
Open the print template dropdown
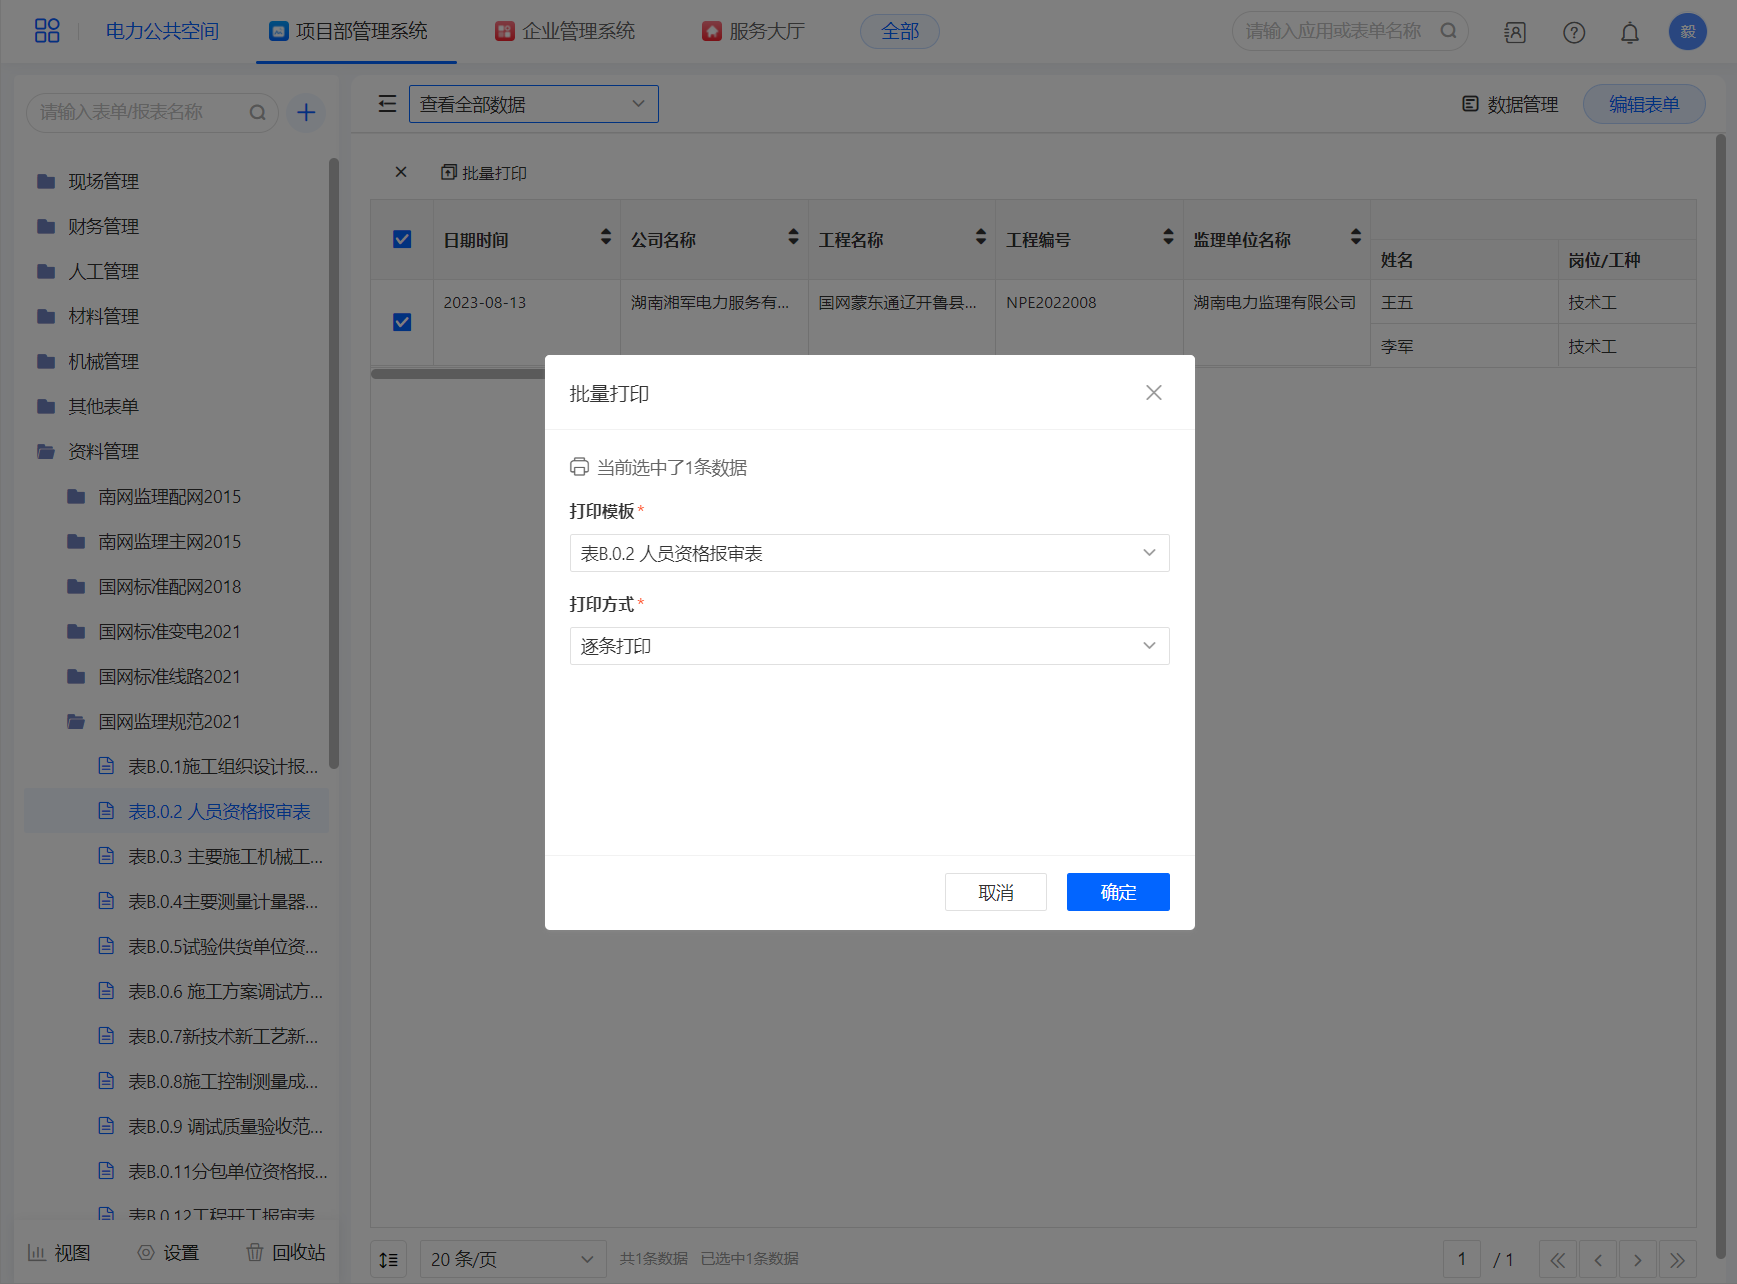869,553
